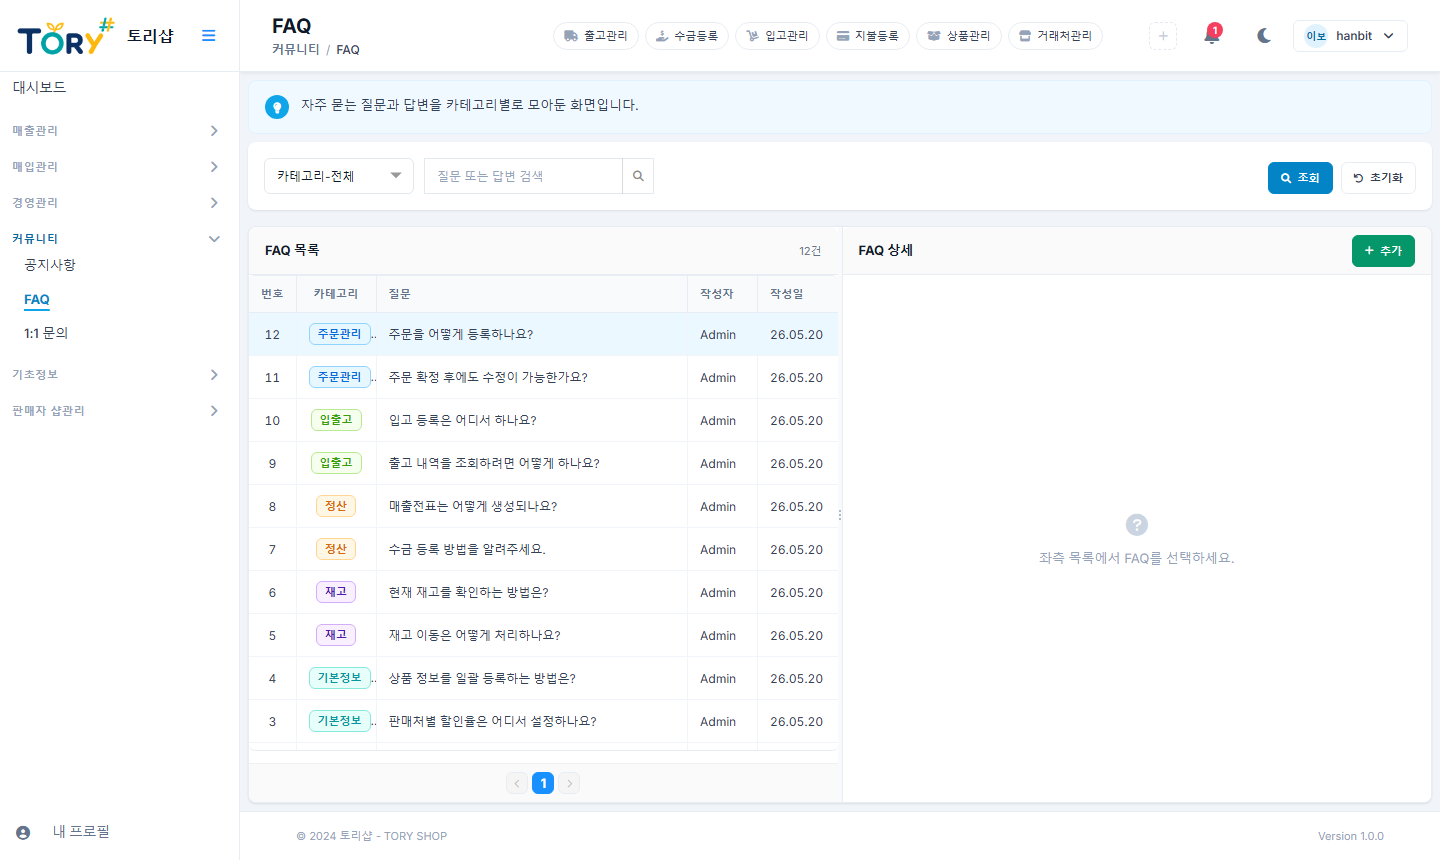Open the notification bell
The image size is (1440, 860).
1212,36
